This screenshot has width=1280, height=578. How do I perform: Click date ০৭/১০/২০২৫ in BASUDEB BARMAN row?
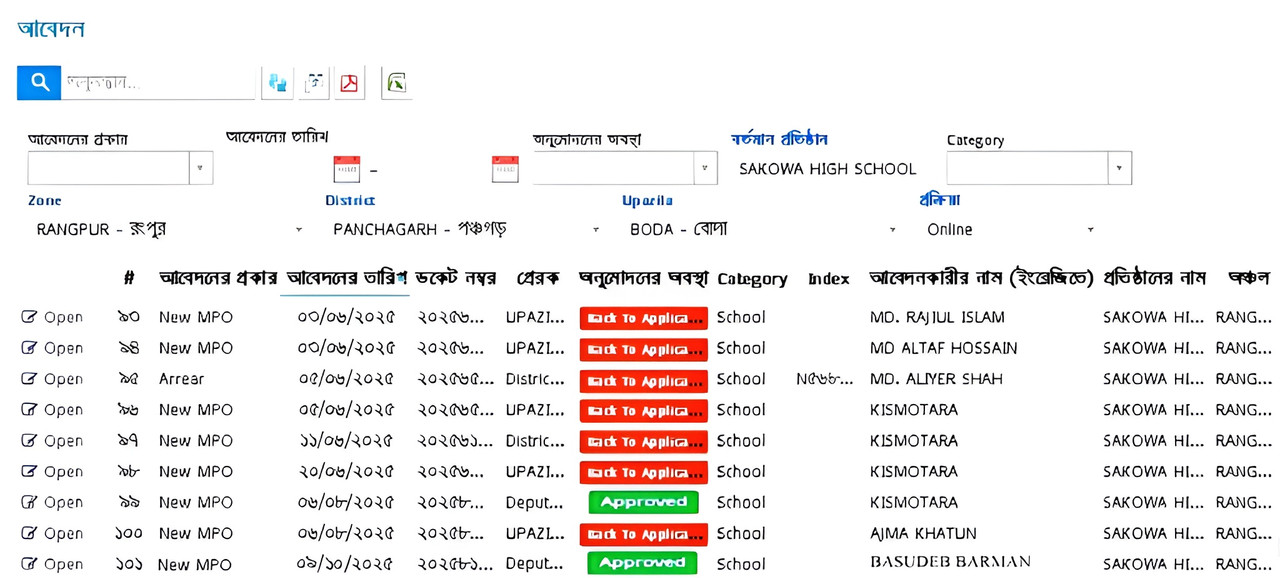(x=346, y=564)
